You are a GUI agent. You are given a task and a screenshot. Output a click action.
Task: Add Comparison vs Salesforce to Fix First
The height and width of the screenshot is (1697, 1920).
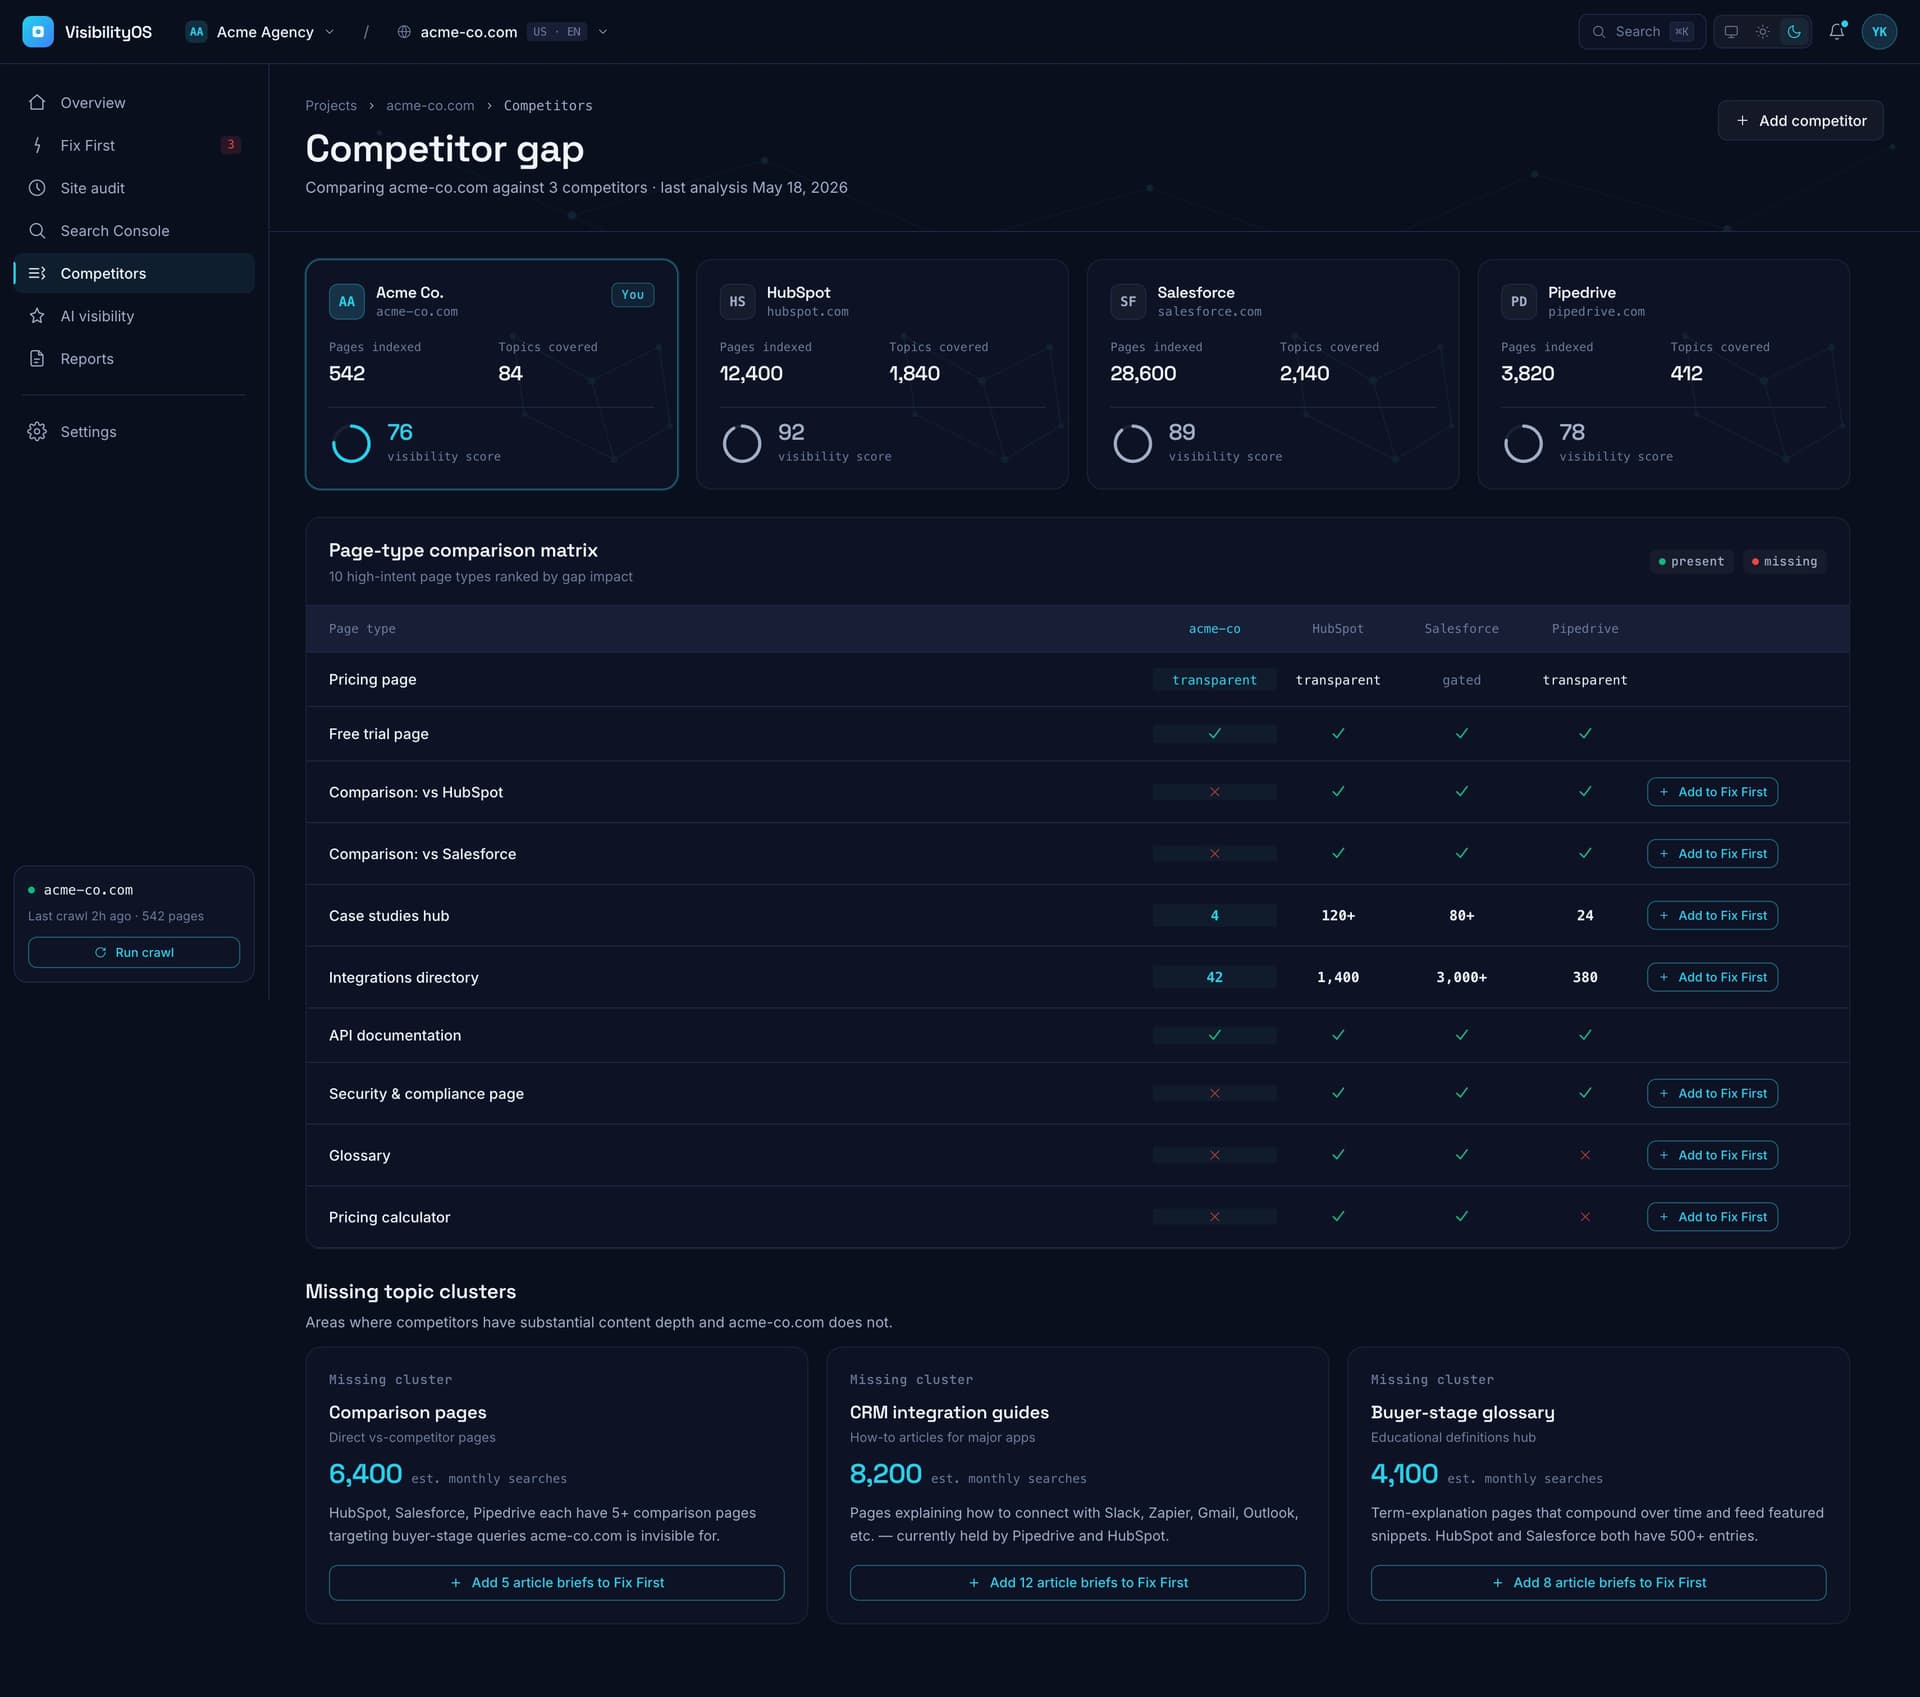coord(1712,854)
